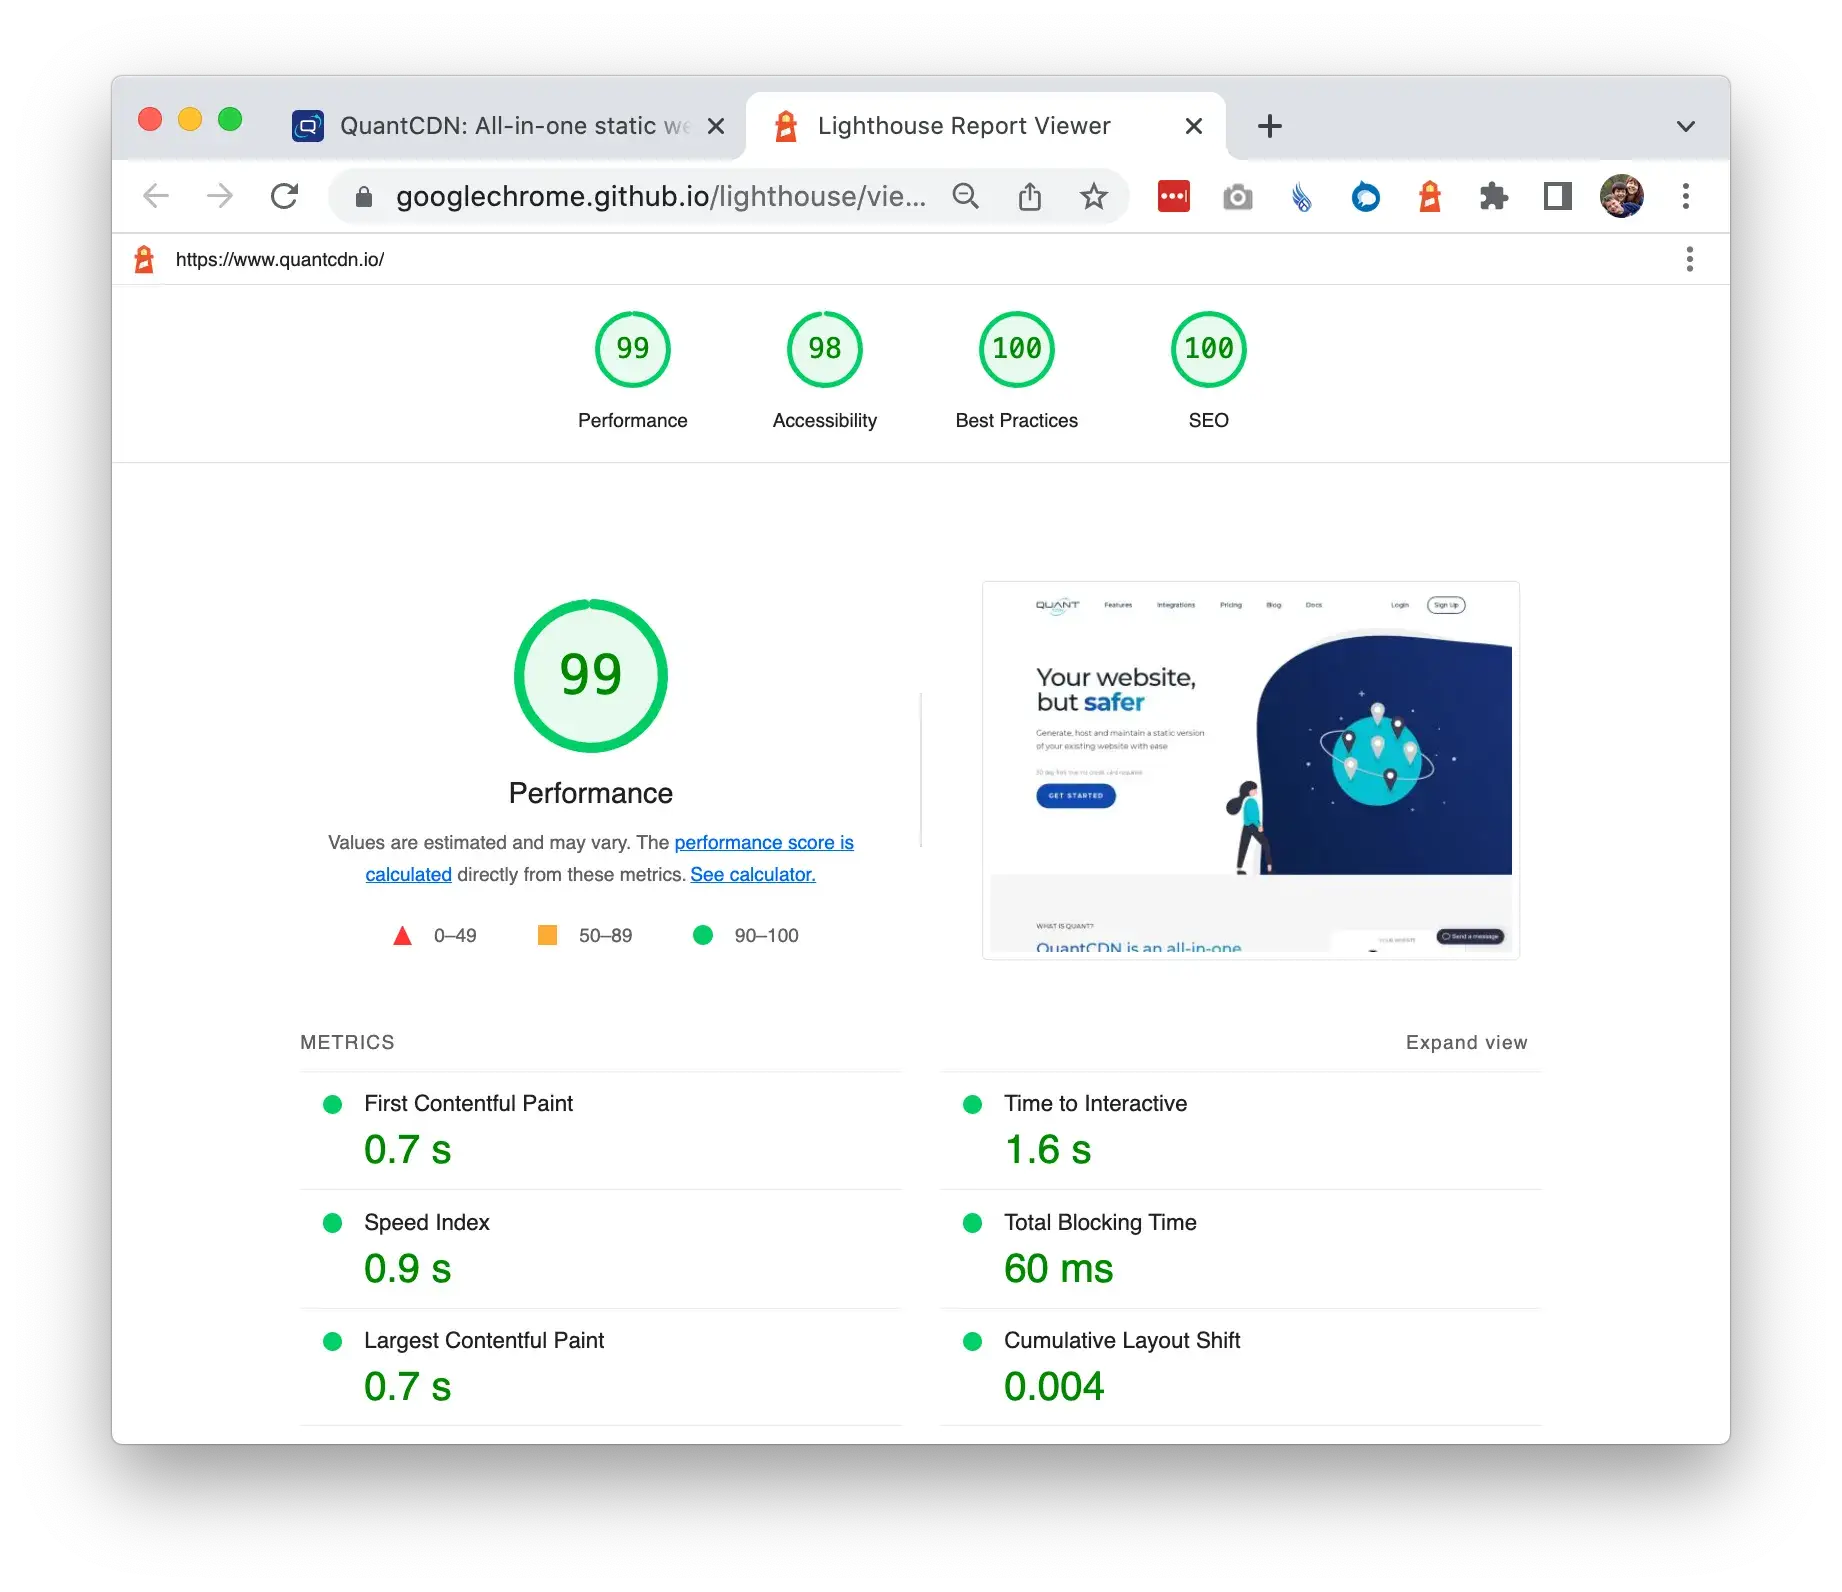Open the camera screenshot extension
The height and width of the screenshot is (1592, 1842).
[1238, 196]
